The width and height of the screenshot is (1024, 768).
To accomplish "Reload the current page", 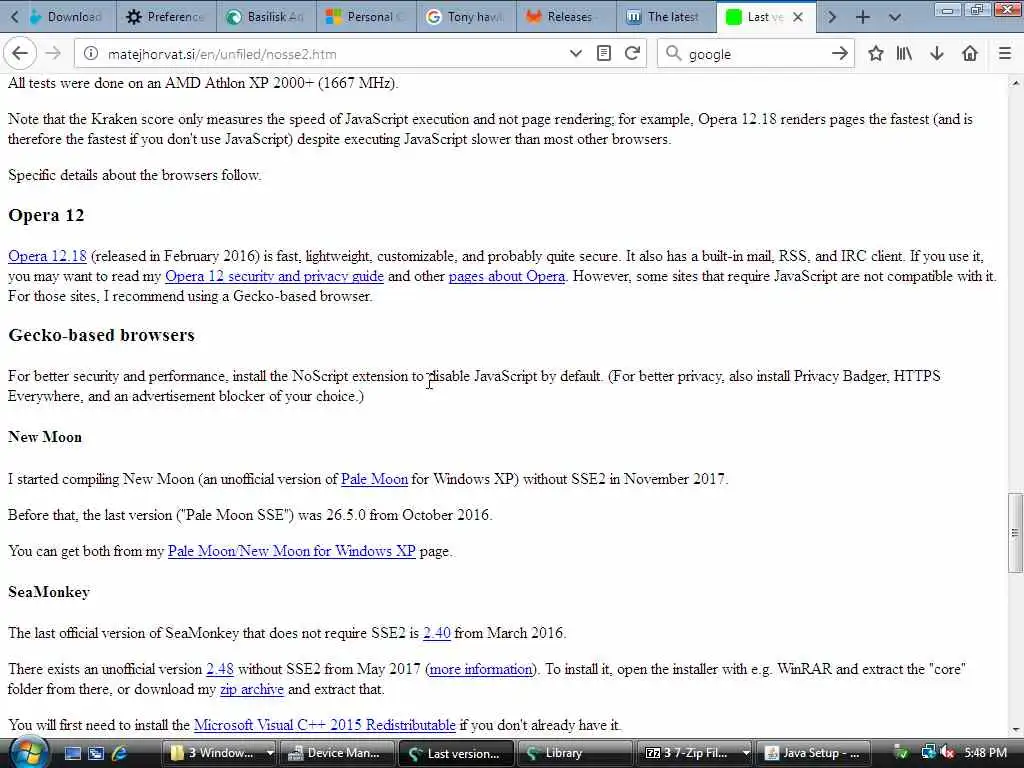I will tap(632, 54).
